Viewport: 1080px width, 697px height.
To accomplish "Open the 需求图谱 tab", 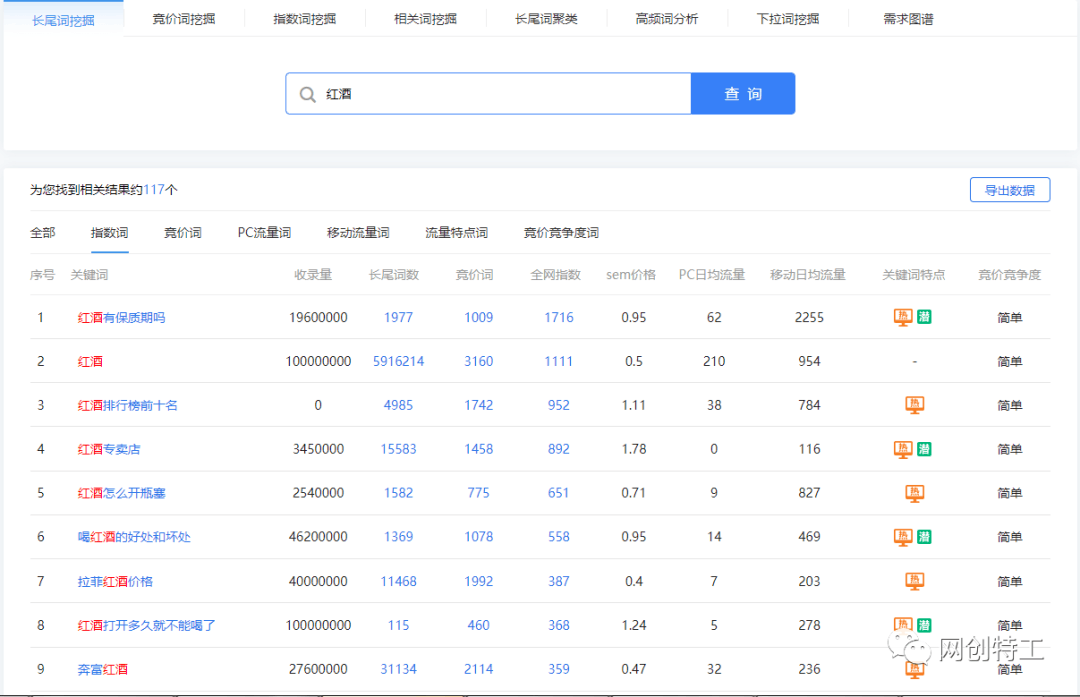I will click(907, 17).
